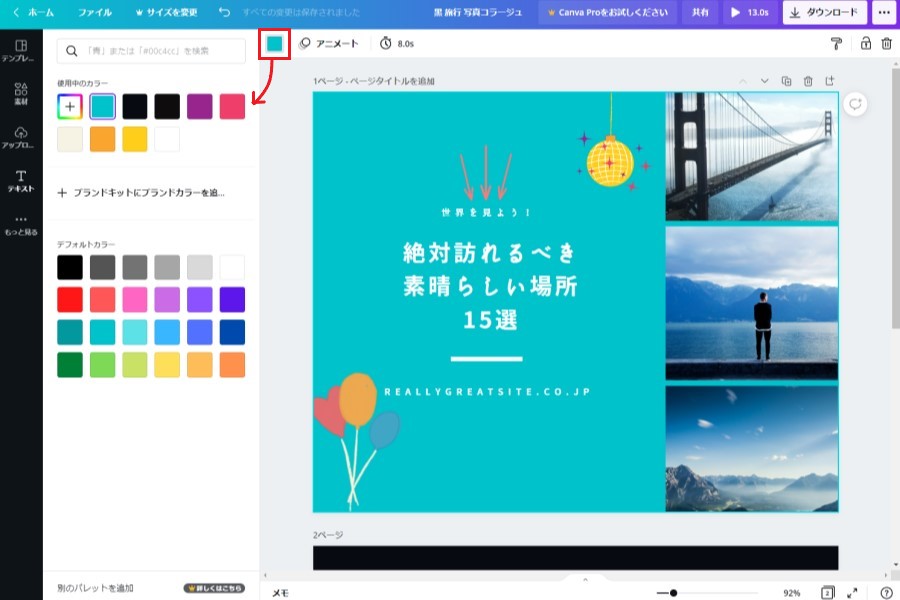900x600 pixels.
Task: Toggle the lock icon in the toolbar
Action: click(865, 44)
